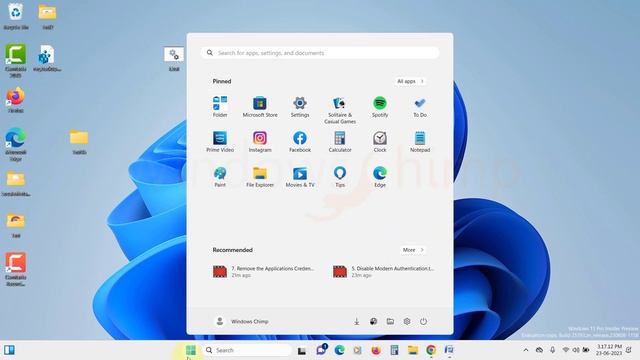The image size is (640, 360).
Task: Select desktop file with gears icon near Start menu
Action: coord(174,59)
